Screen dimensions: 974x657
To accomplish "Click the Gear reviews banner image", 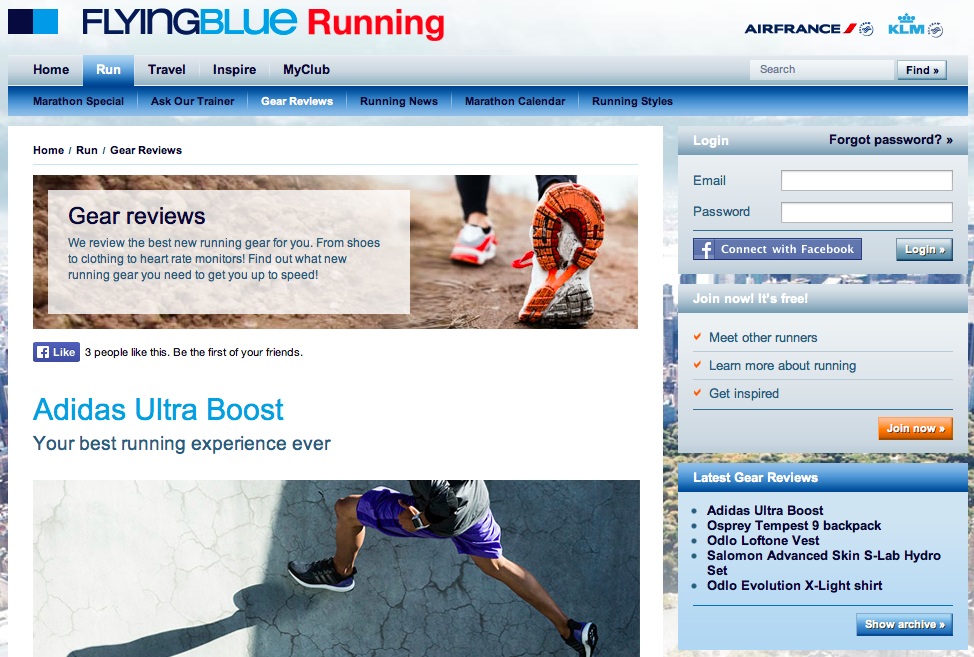I will [x=335, y=251].
